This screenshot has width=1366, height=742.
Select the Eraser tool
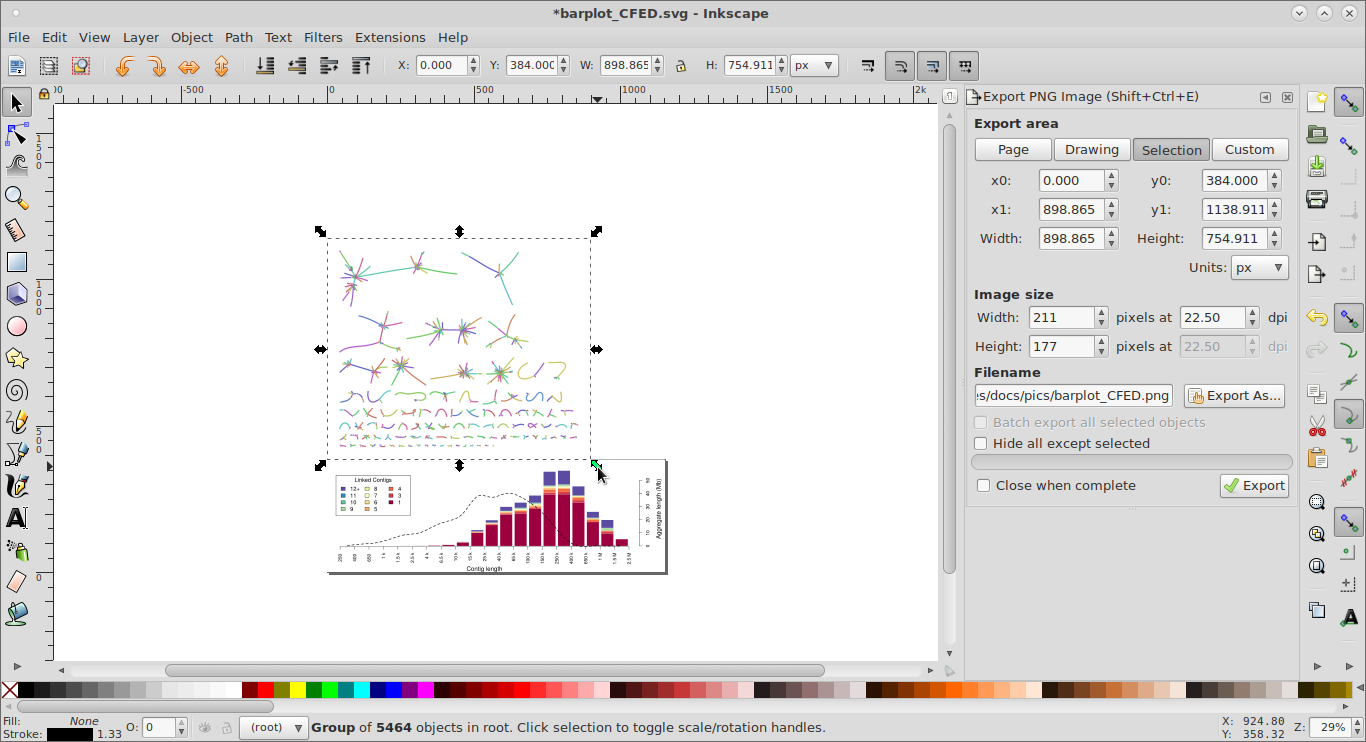17,582
